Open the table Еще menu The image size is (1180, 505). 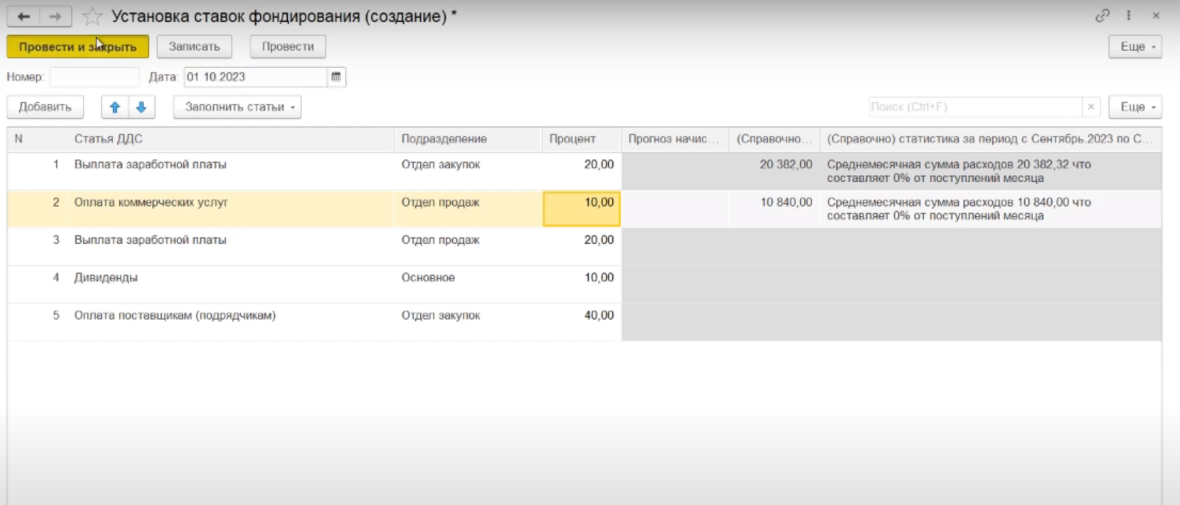[1136, 107]
